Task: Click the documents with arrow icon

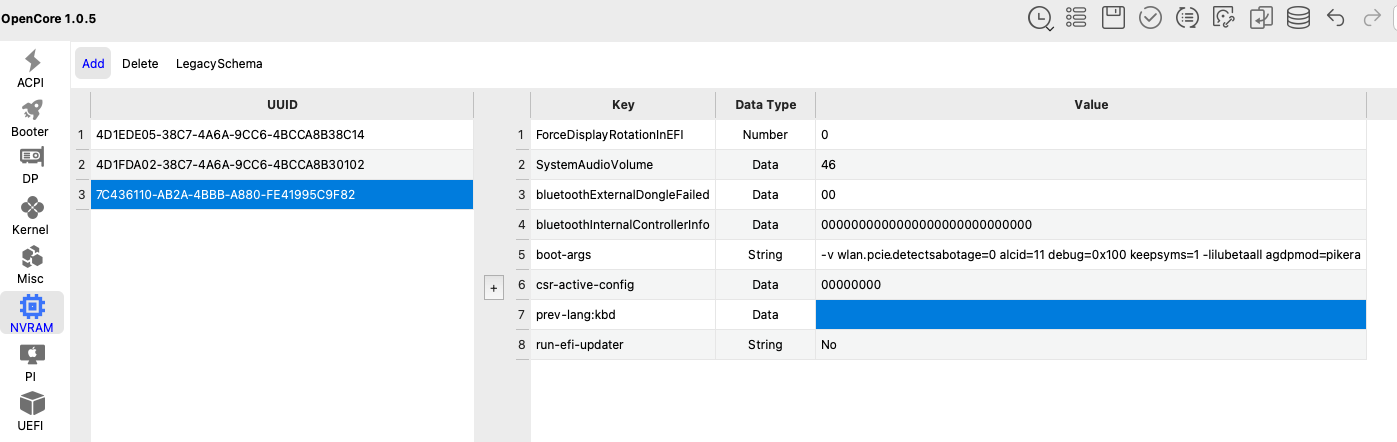Action: (1261, 17)
